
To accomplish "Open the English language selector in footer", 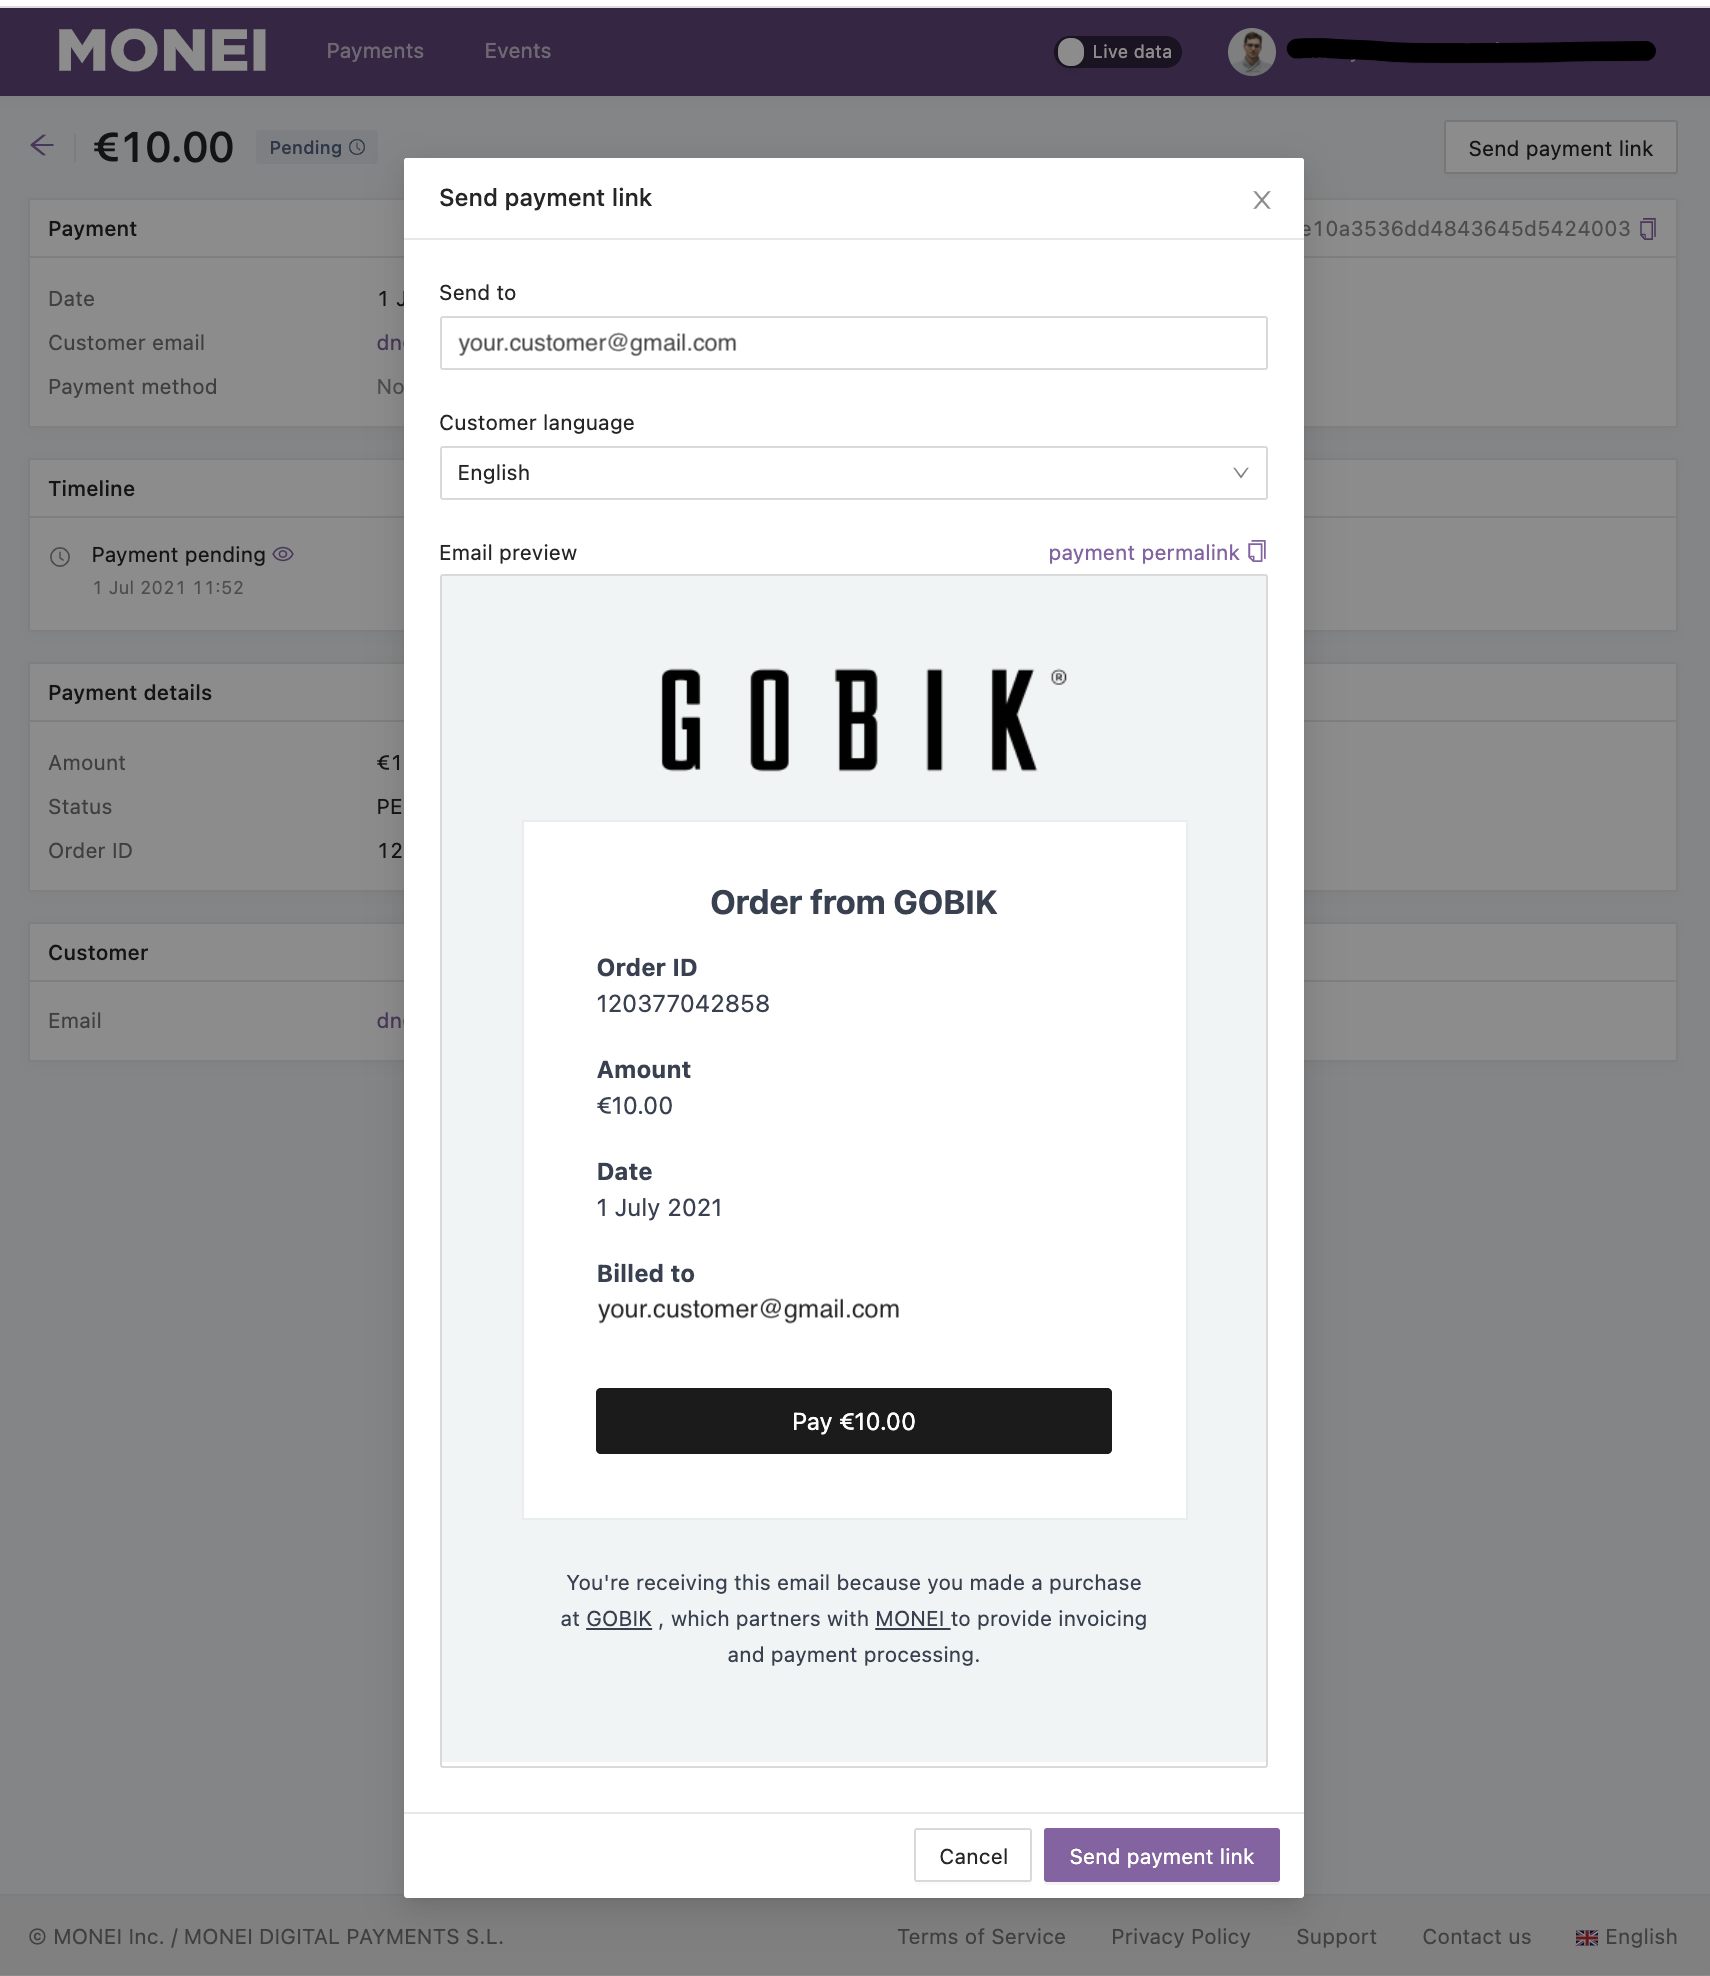I will pos(1626,1936).
